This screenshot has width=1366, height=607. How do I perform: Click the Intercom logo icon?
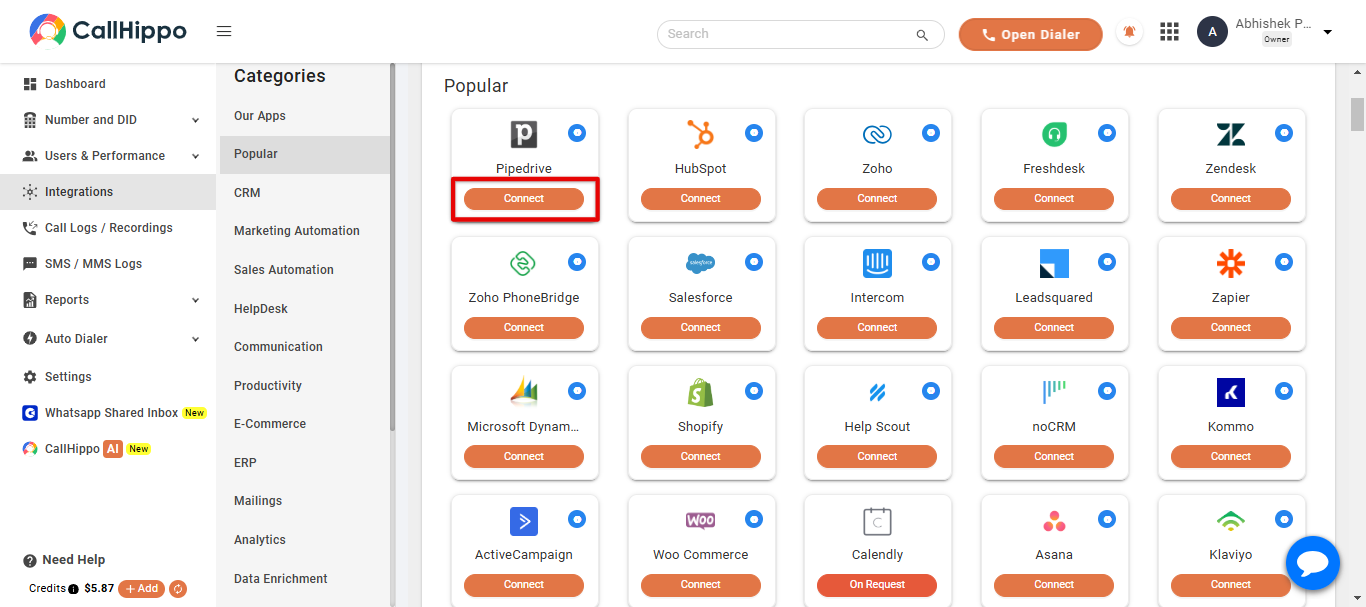pos(877,263)
